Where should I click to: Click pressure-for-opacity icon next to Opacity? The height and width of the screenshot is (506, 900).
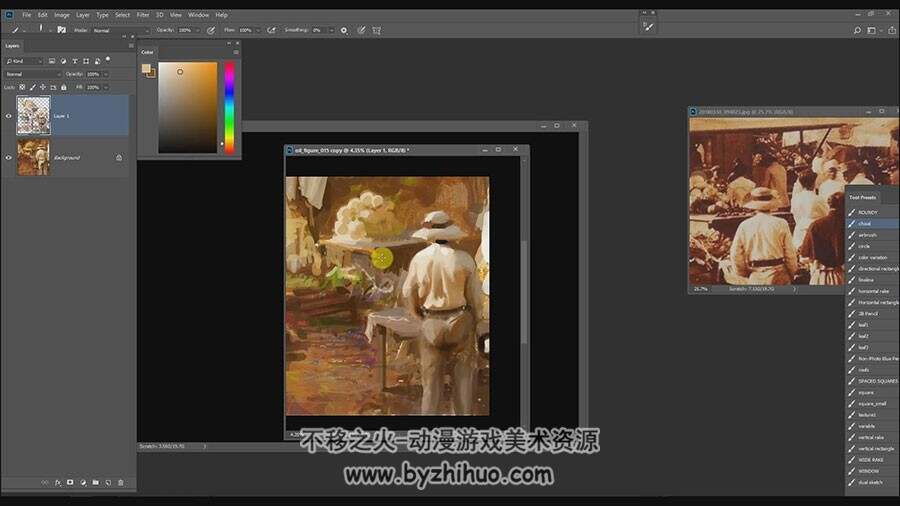pyautogui.click(x=211, y=30)
